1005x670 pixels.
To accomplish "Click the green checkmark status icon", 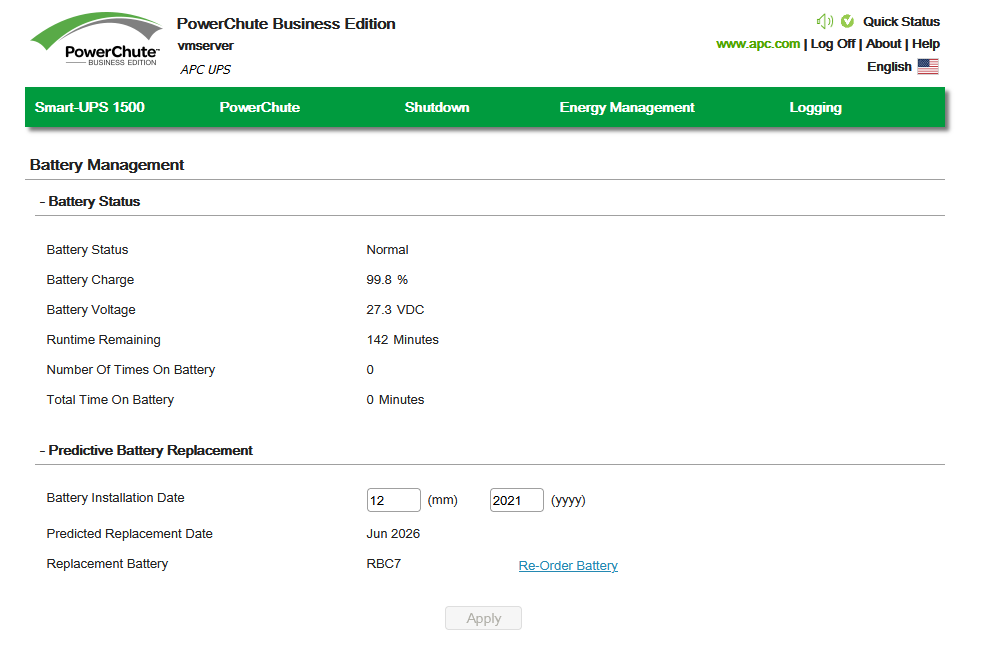I will [847, 21].
